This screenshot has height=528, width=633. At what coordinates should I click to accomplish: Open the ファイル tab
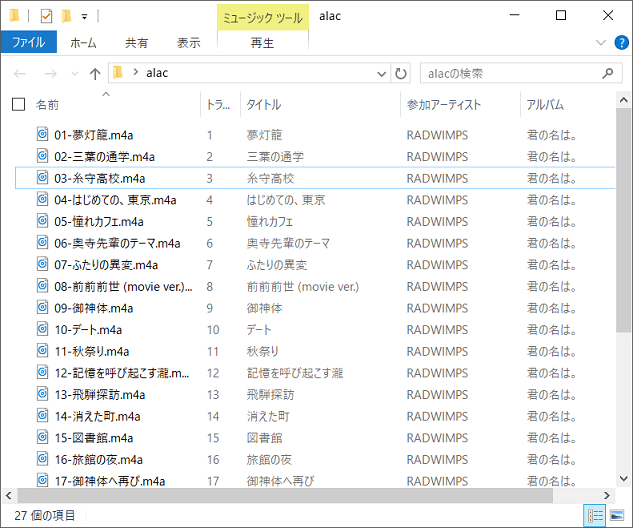tap(29, 42)
